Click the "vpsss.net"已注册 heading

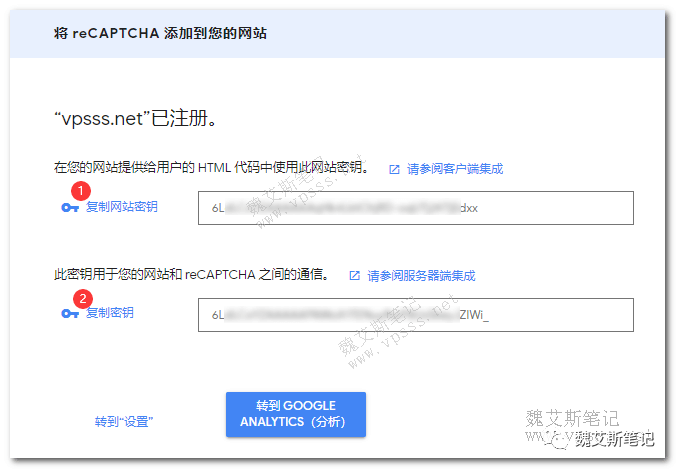(x=135, y=118)
